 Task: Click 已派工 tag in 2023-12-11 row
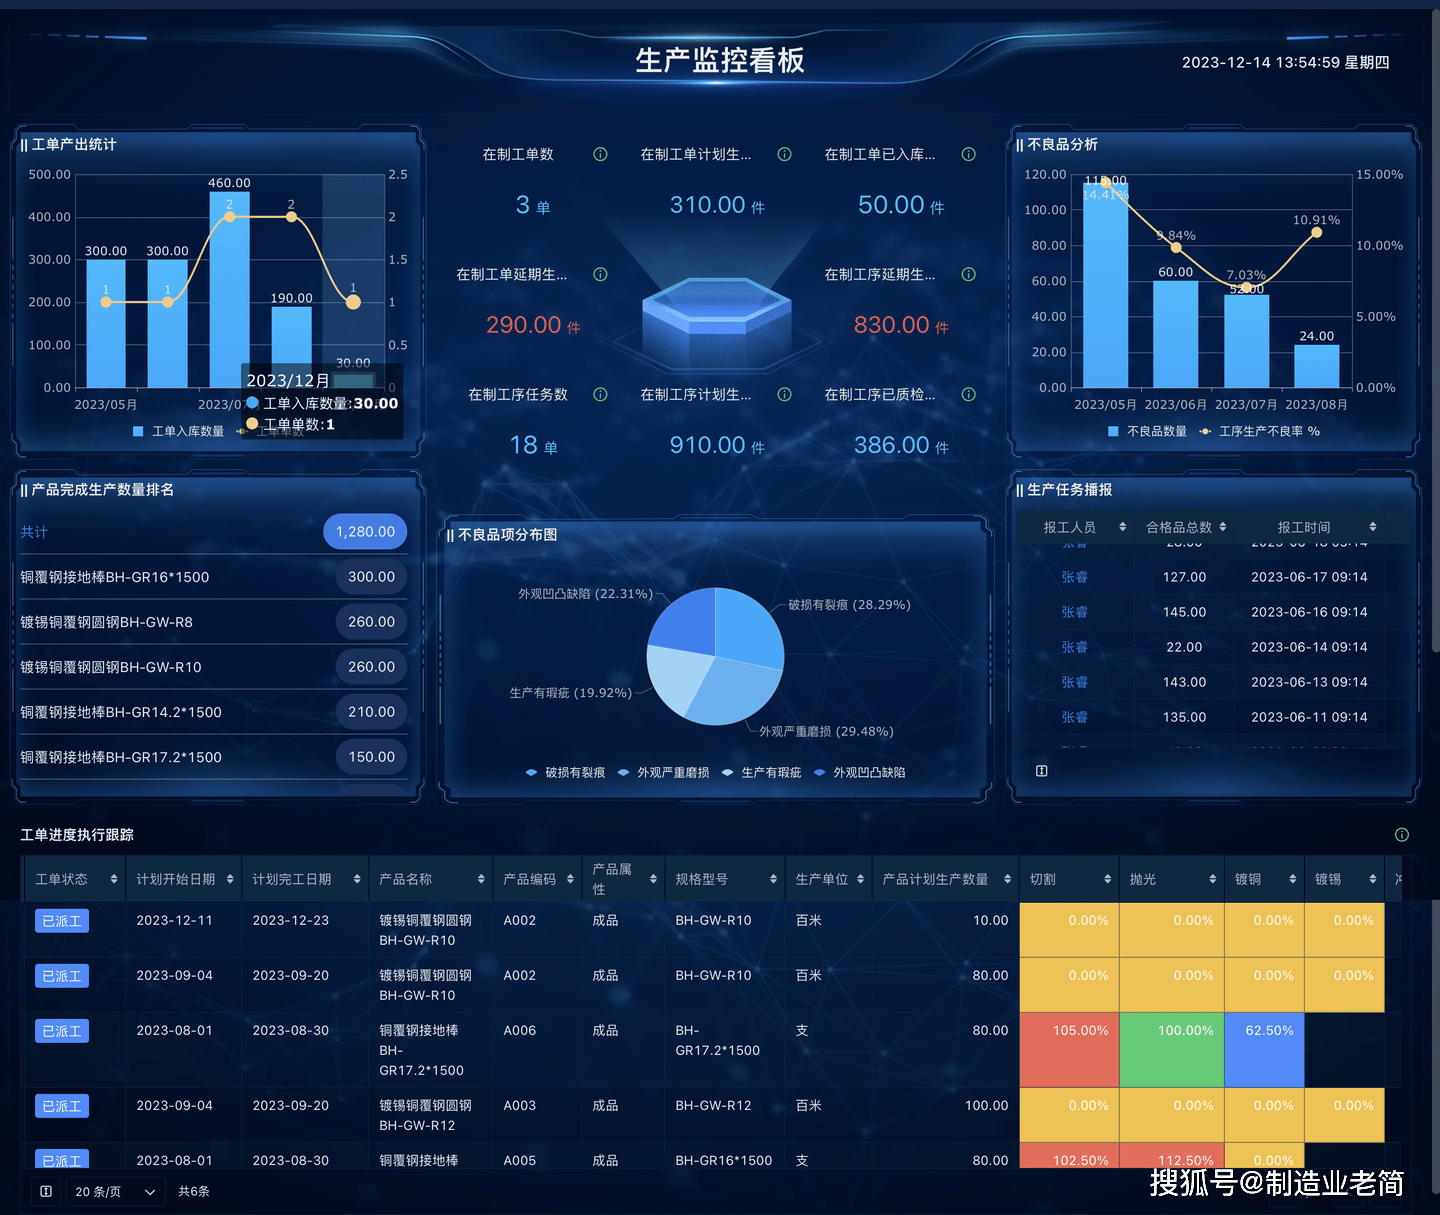tap(62, 921)
